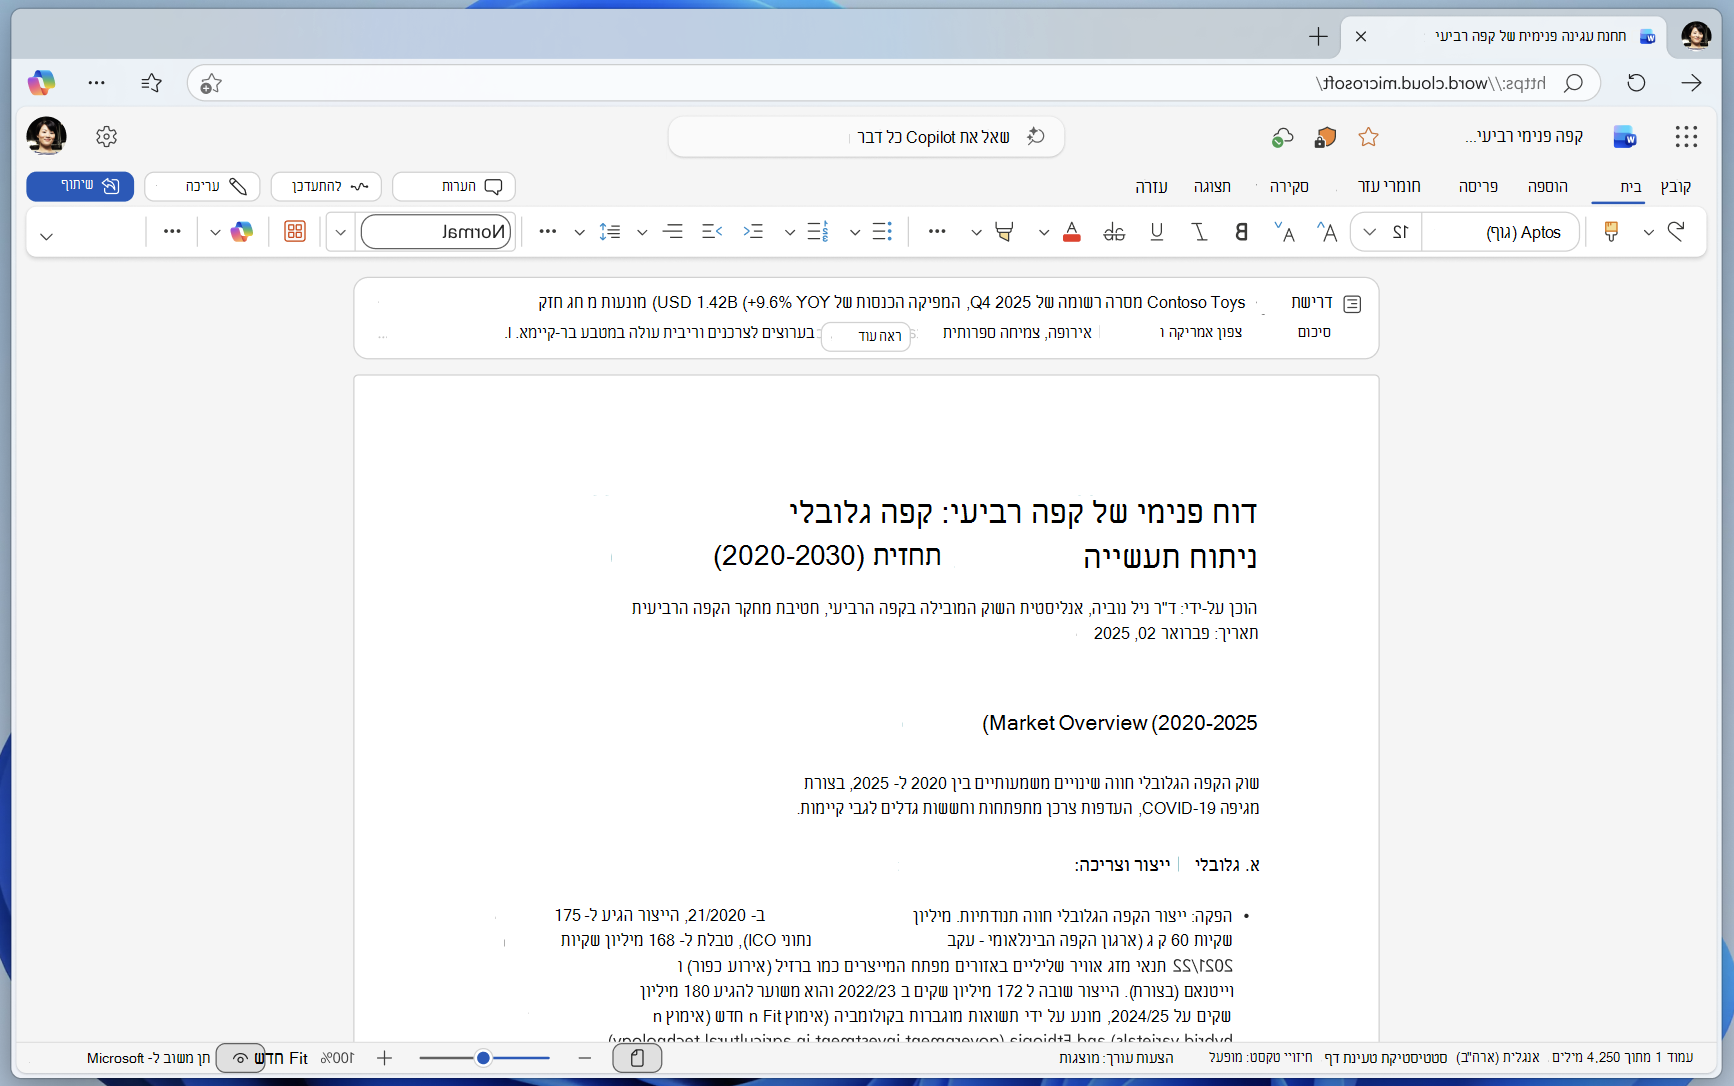Toggle italic formatting

click(1200, 232)
